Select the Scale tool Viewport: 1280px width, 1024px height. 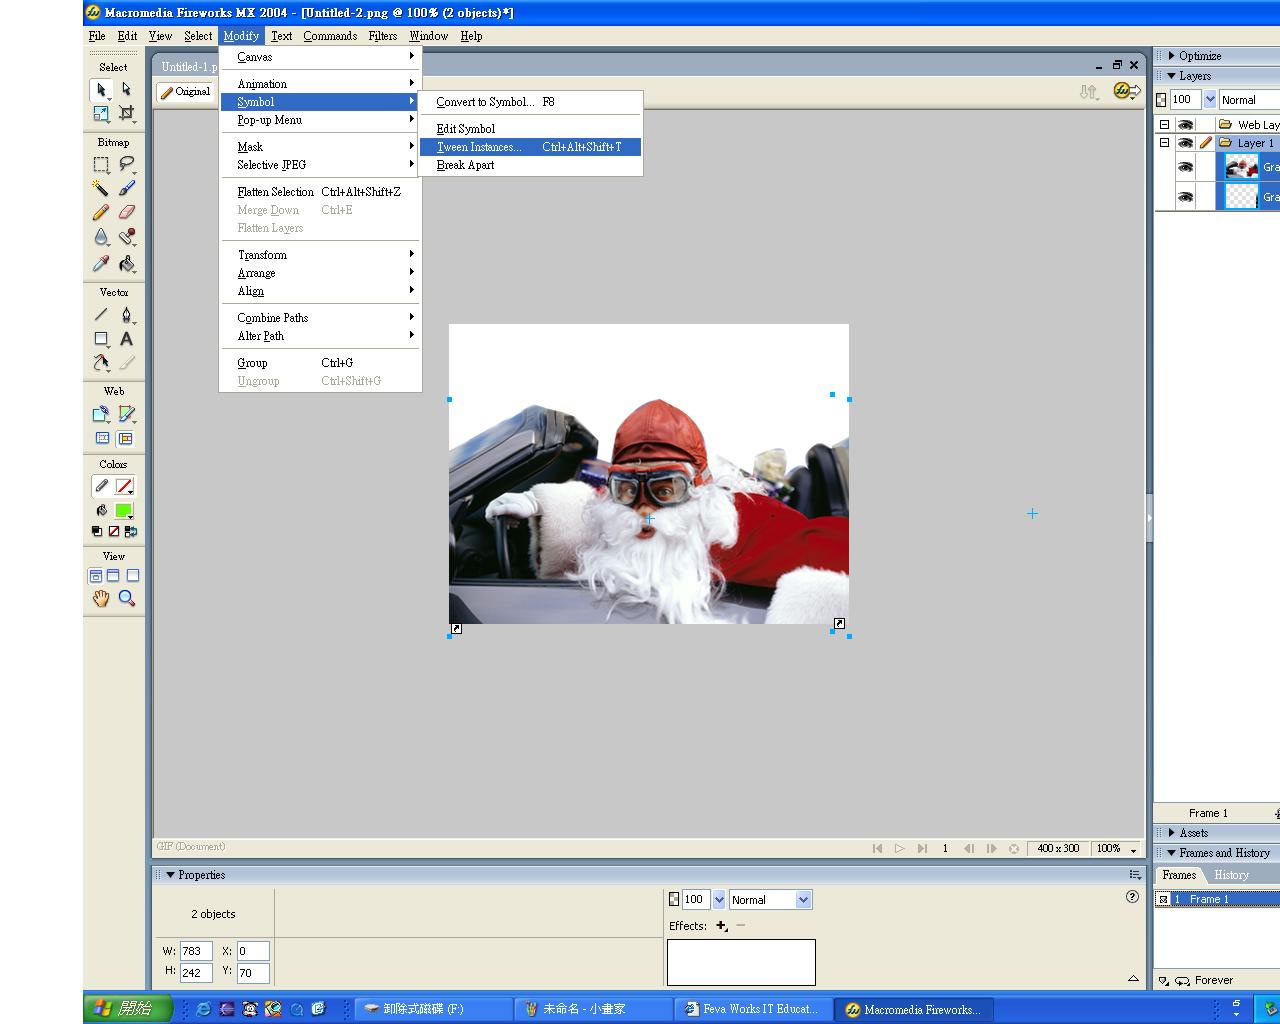101,113
